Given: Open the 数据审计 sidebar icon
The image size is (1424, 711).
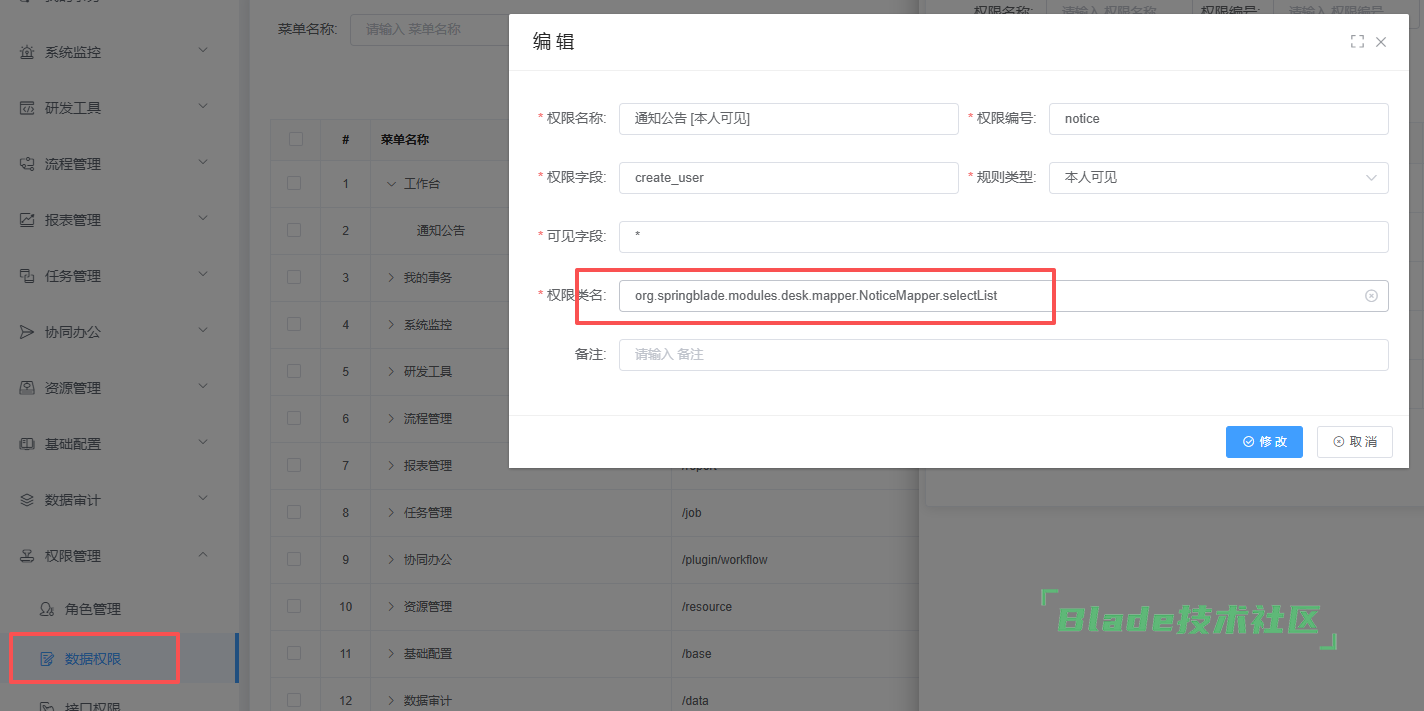Looking at the screenshot, I should [x=26, y=498].
